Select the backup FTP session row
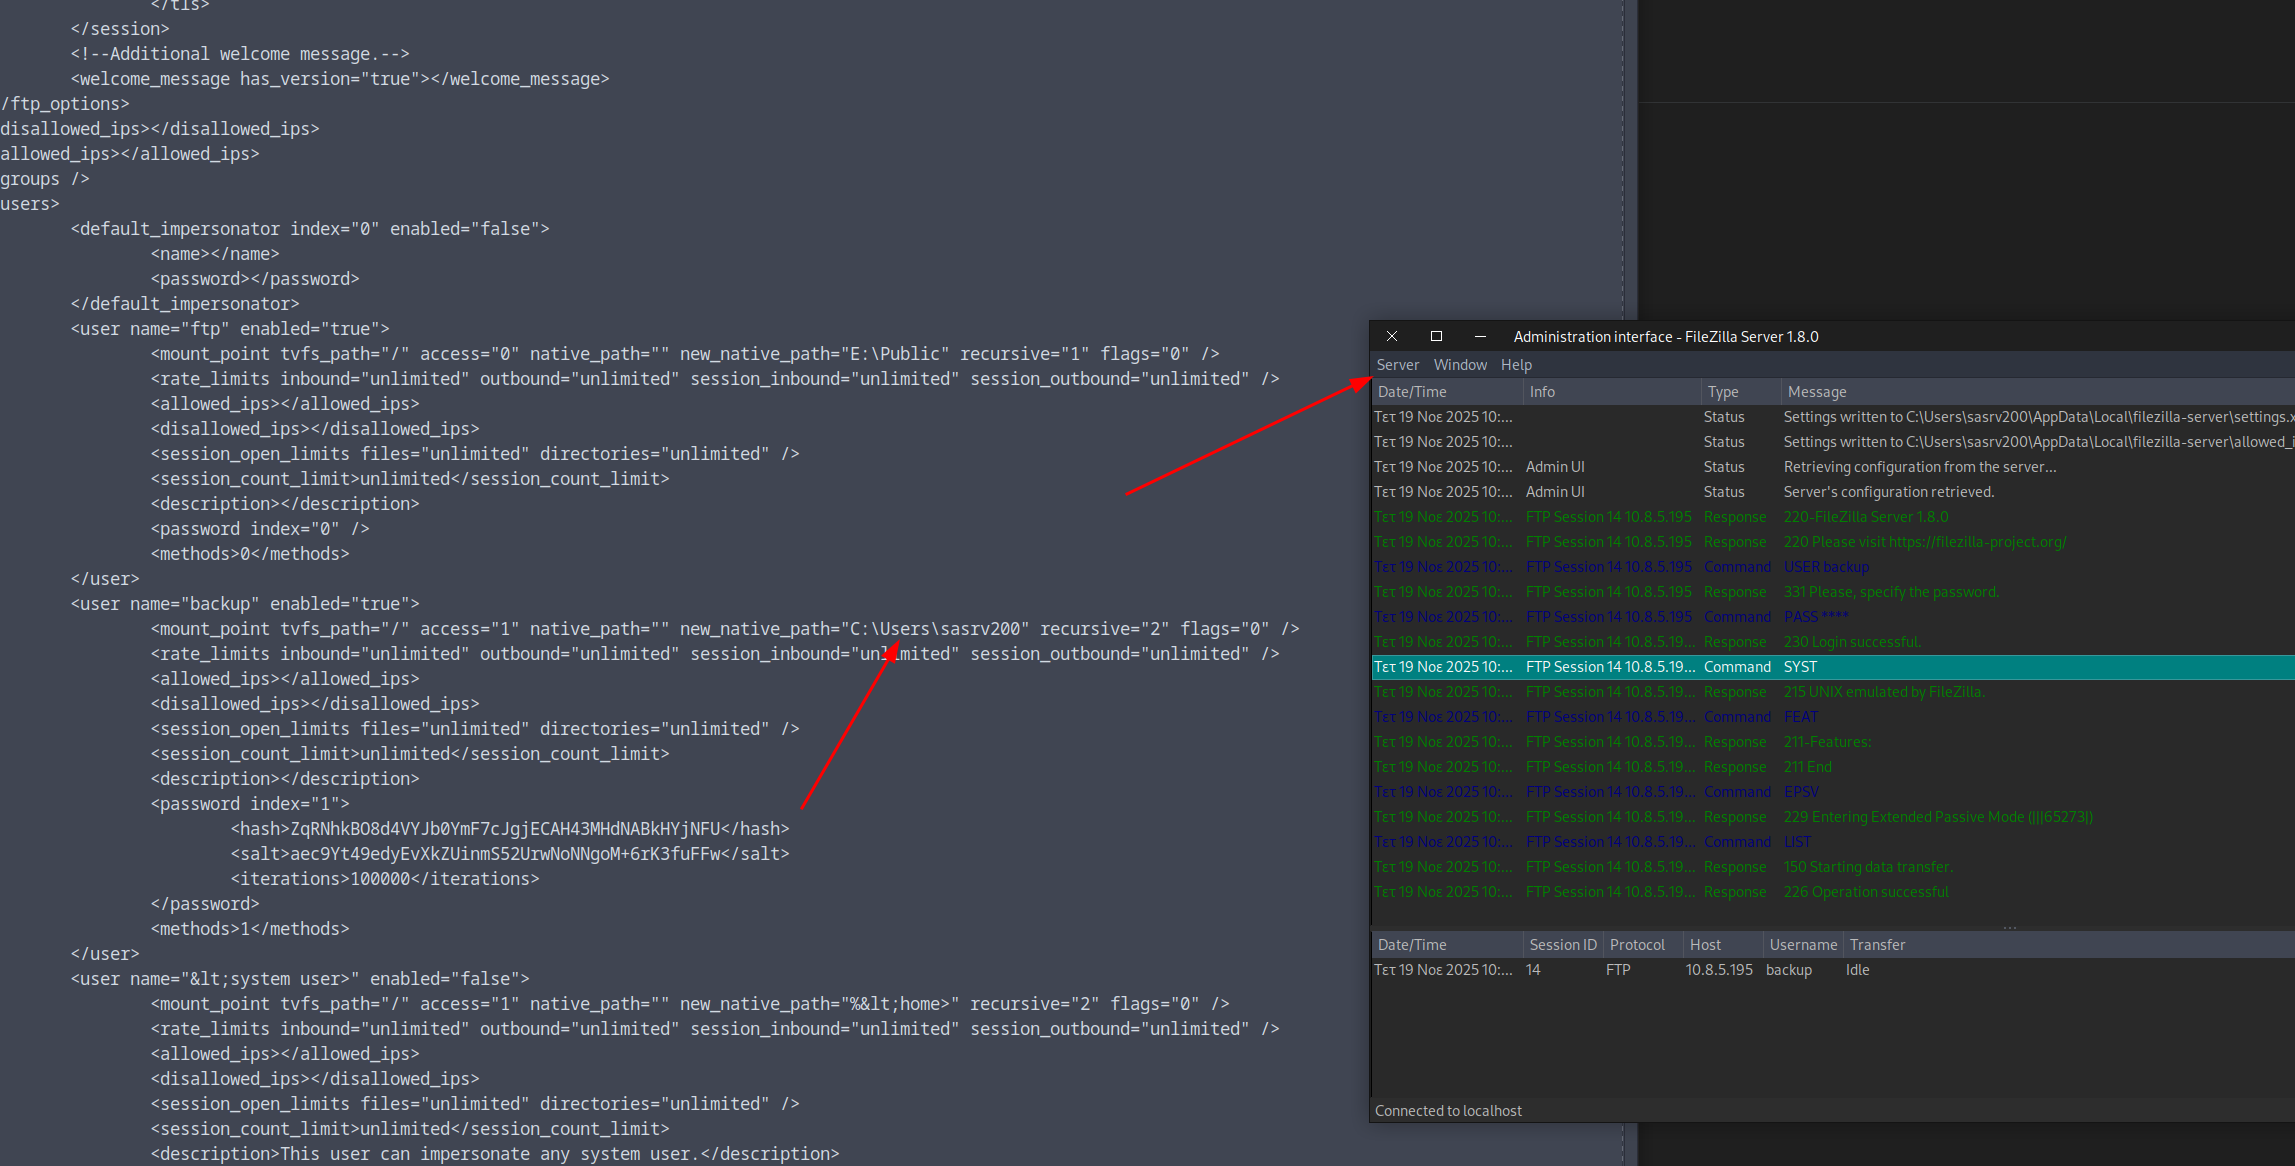Viewport: 2295px width, 1166px height. 1789,969
